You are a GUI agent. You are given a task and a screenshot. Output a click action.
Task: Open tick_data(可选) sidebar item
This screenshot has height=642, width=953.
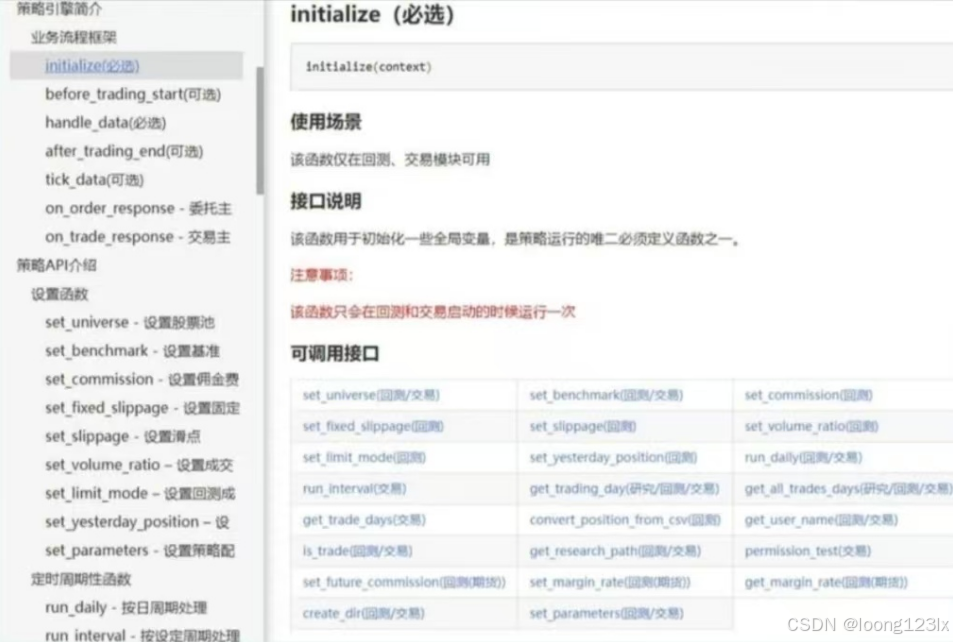[94, 180]
